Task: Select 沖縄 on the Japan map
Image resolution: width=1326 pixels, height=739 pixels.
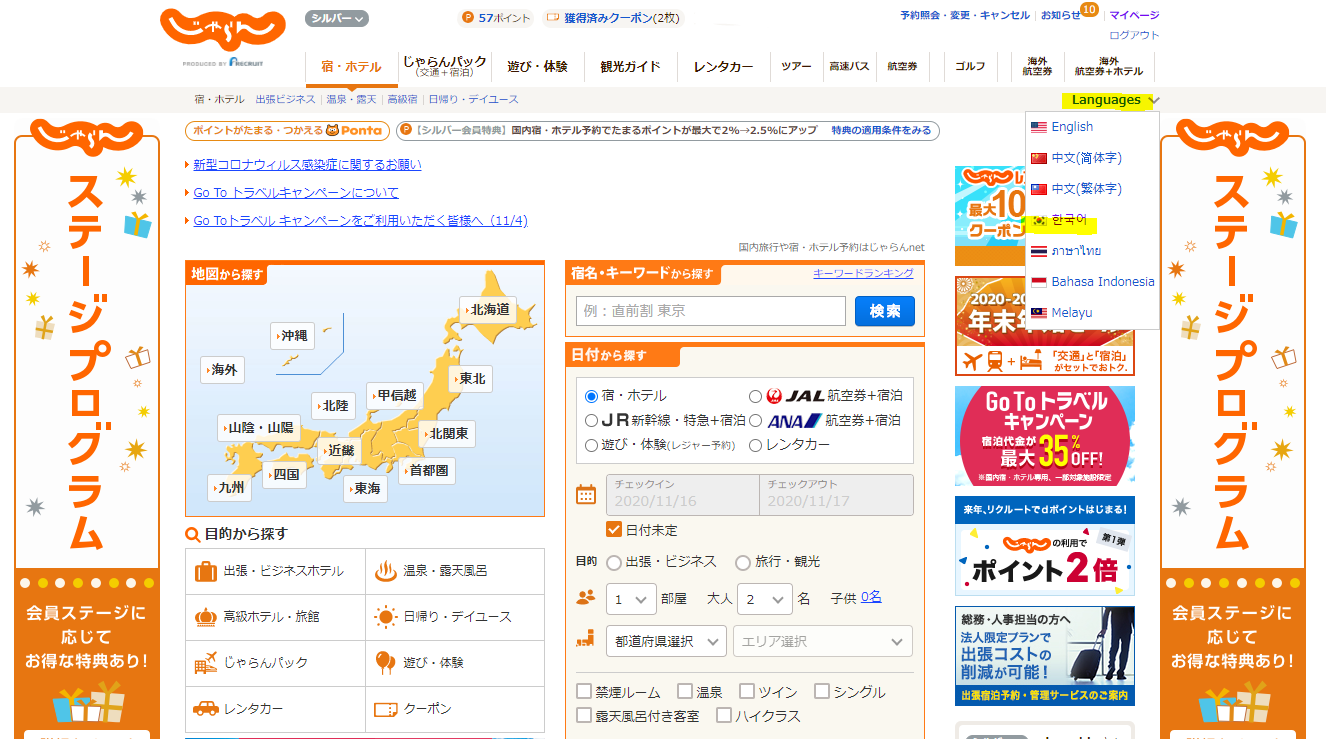Action: pyautogui.click(x=294, y=336)
